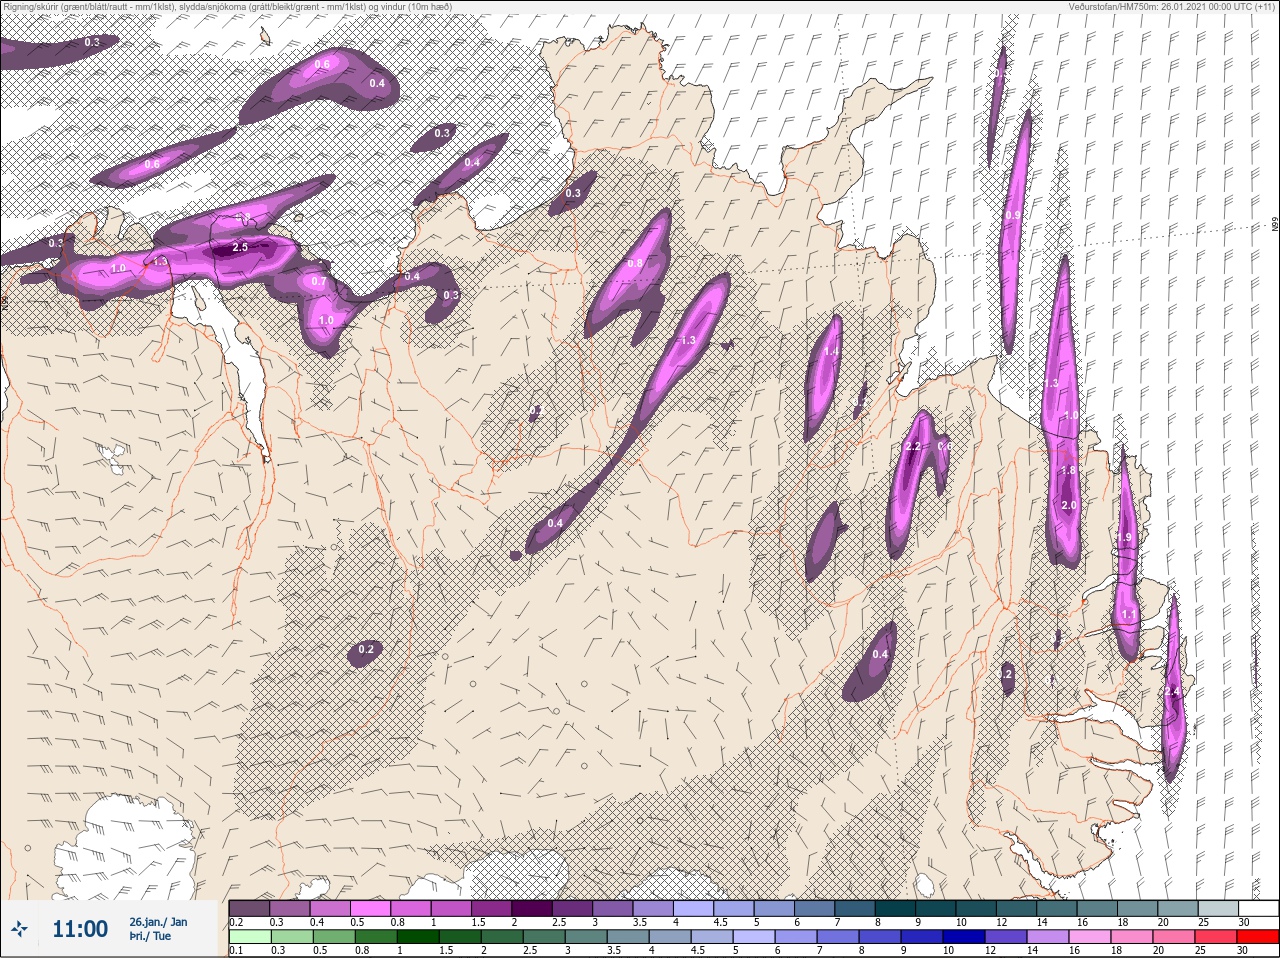Image resolution: width=1280 pixels, height=958 pixels.
Task: Select the 0.1 pale green swatch in the lower legend
Action: (249, 937)
